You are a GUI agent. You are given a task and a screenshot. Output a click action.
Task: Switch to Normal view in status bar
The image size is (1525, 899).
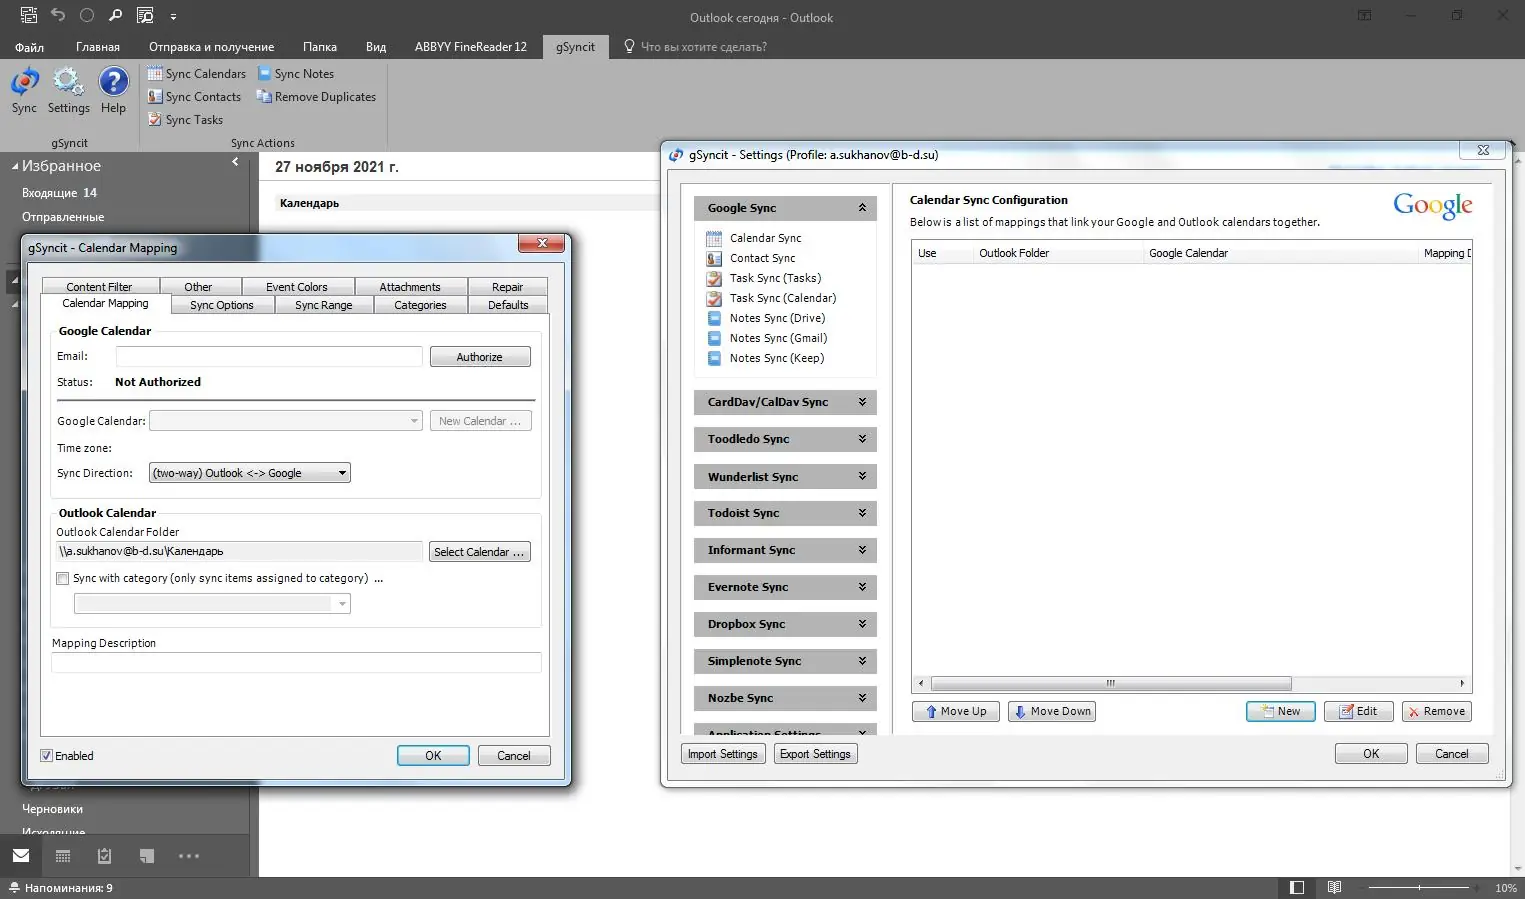click(1297, 887)
